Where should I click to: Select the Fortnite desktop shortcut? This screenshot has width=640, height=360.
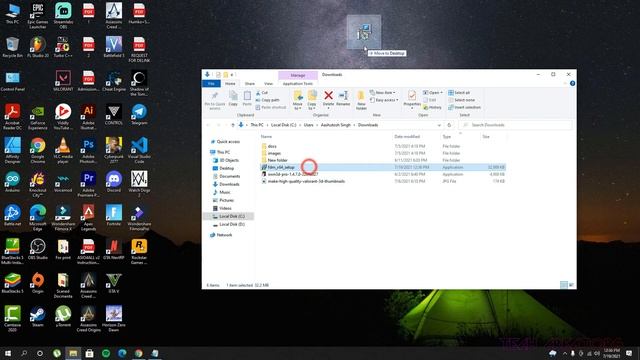(x=113, y=216)
